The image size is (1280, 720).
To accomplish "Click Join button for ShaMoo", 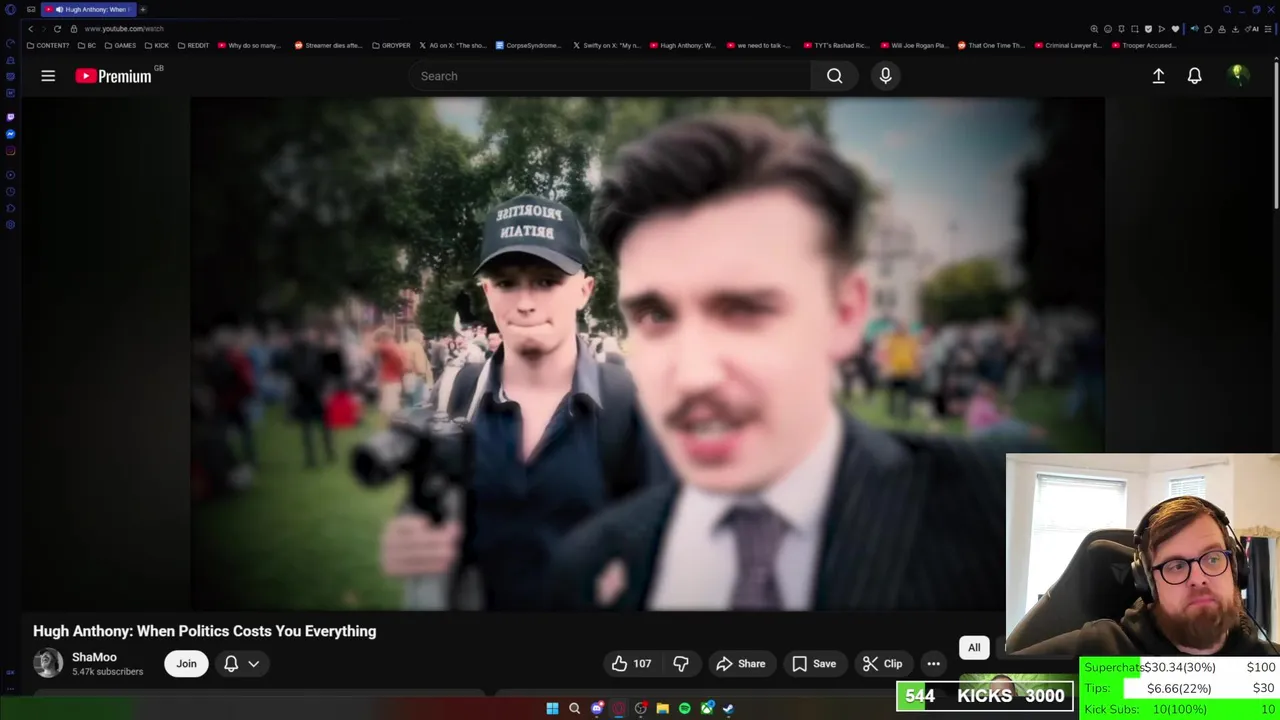I will (187, 663).
